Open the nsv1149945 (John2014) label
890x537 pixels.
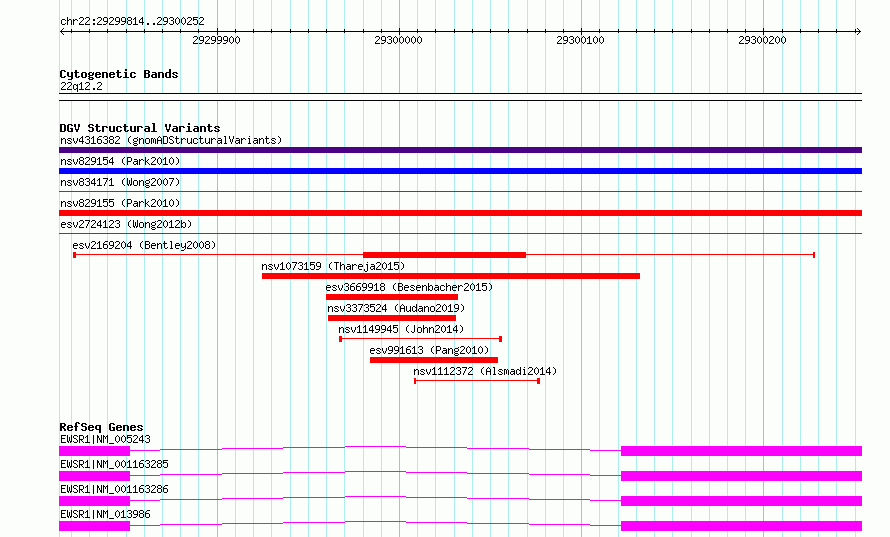[401, 329]
